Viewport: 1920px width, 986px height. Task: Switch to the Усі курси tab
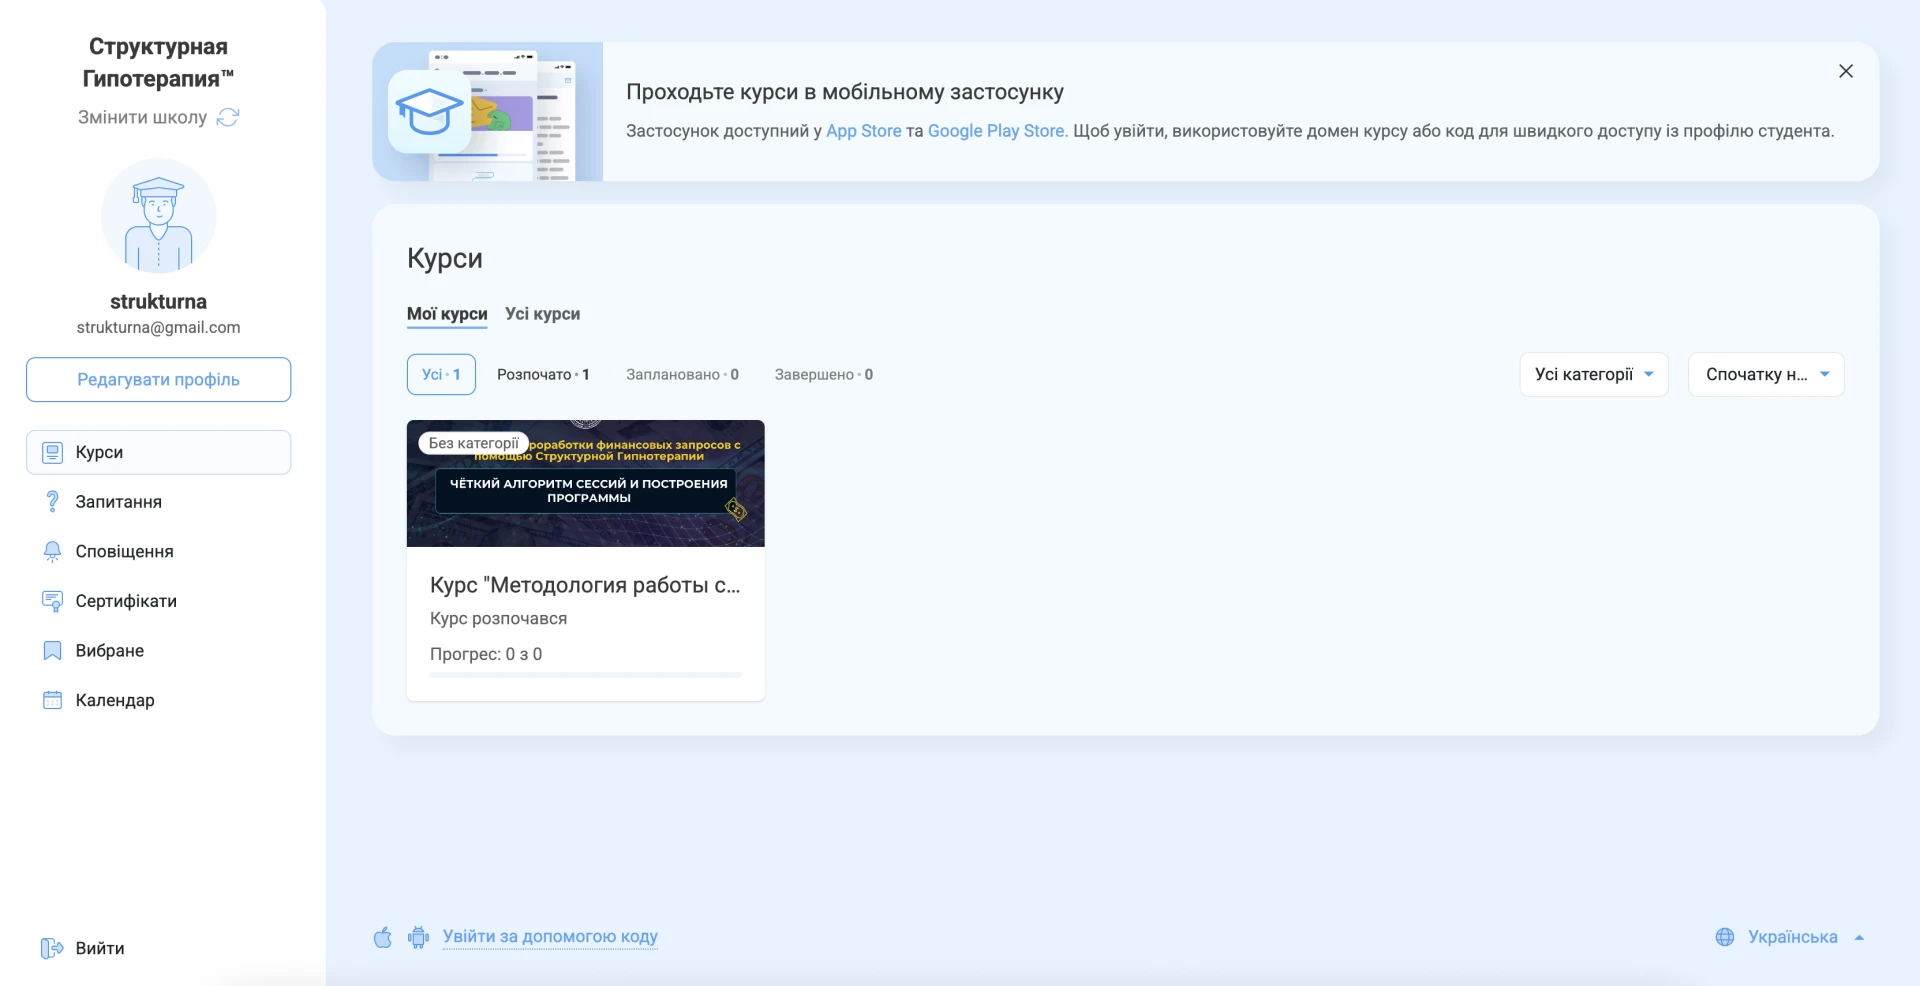(542, 314)
